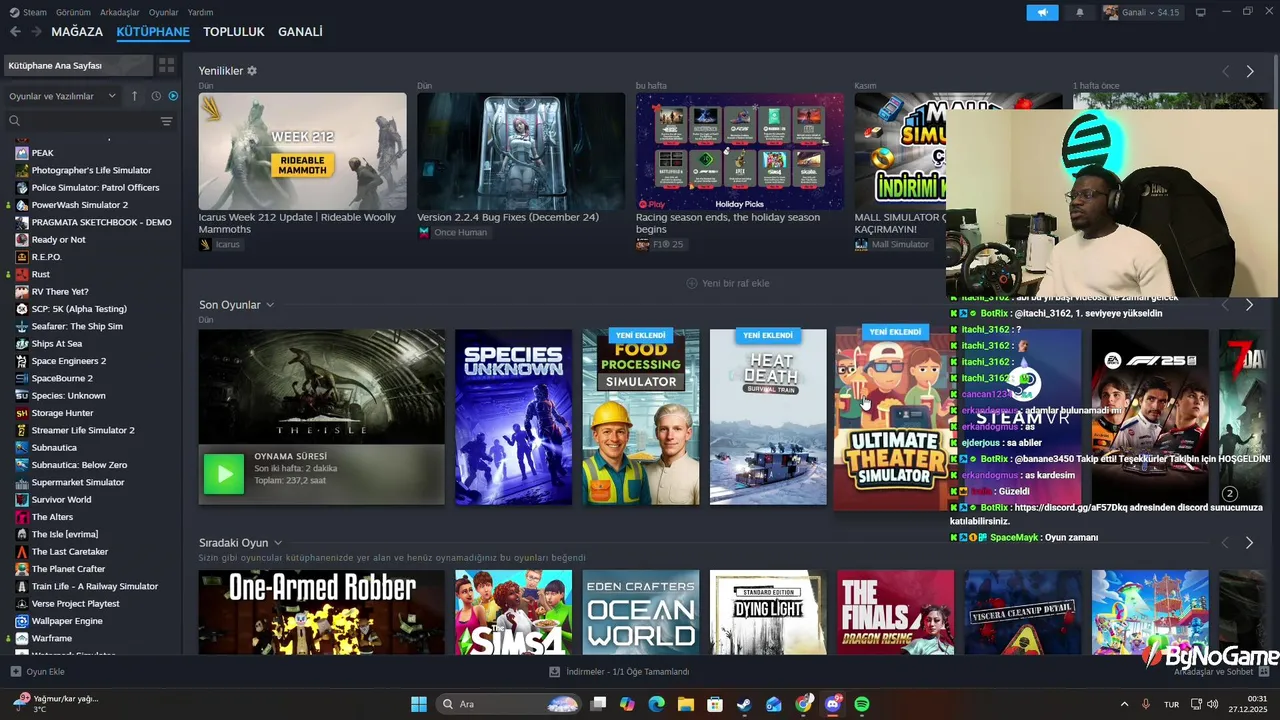Click the Space Engineers 2 icon

[x=22, y=361]
